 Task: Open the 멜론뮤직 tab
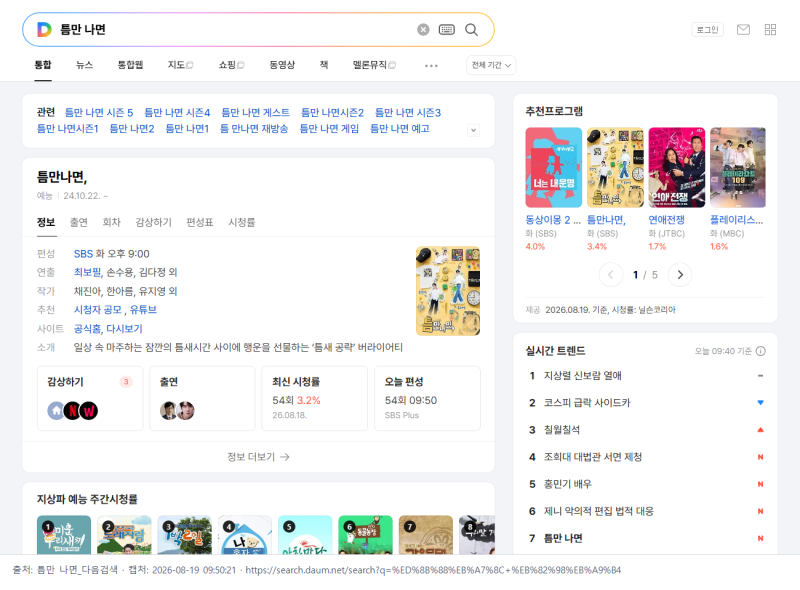[374, 65]
